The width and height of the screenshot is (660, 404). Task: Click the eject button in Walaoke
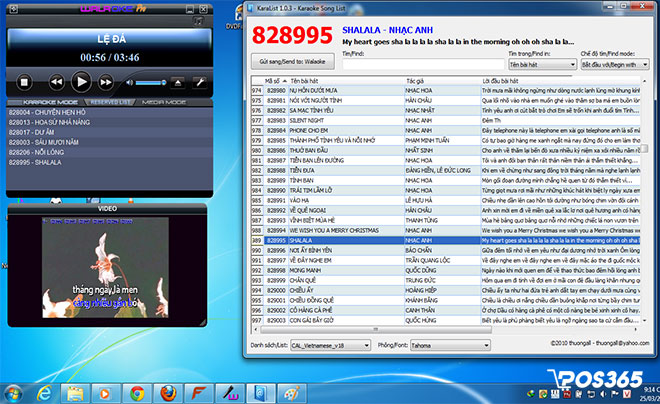coord(178,82)
